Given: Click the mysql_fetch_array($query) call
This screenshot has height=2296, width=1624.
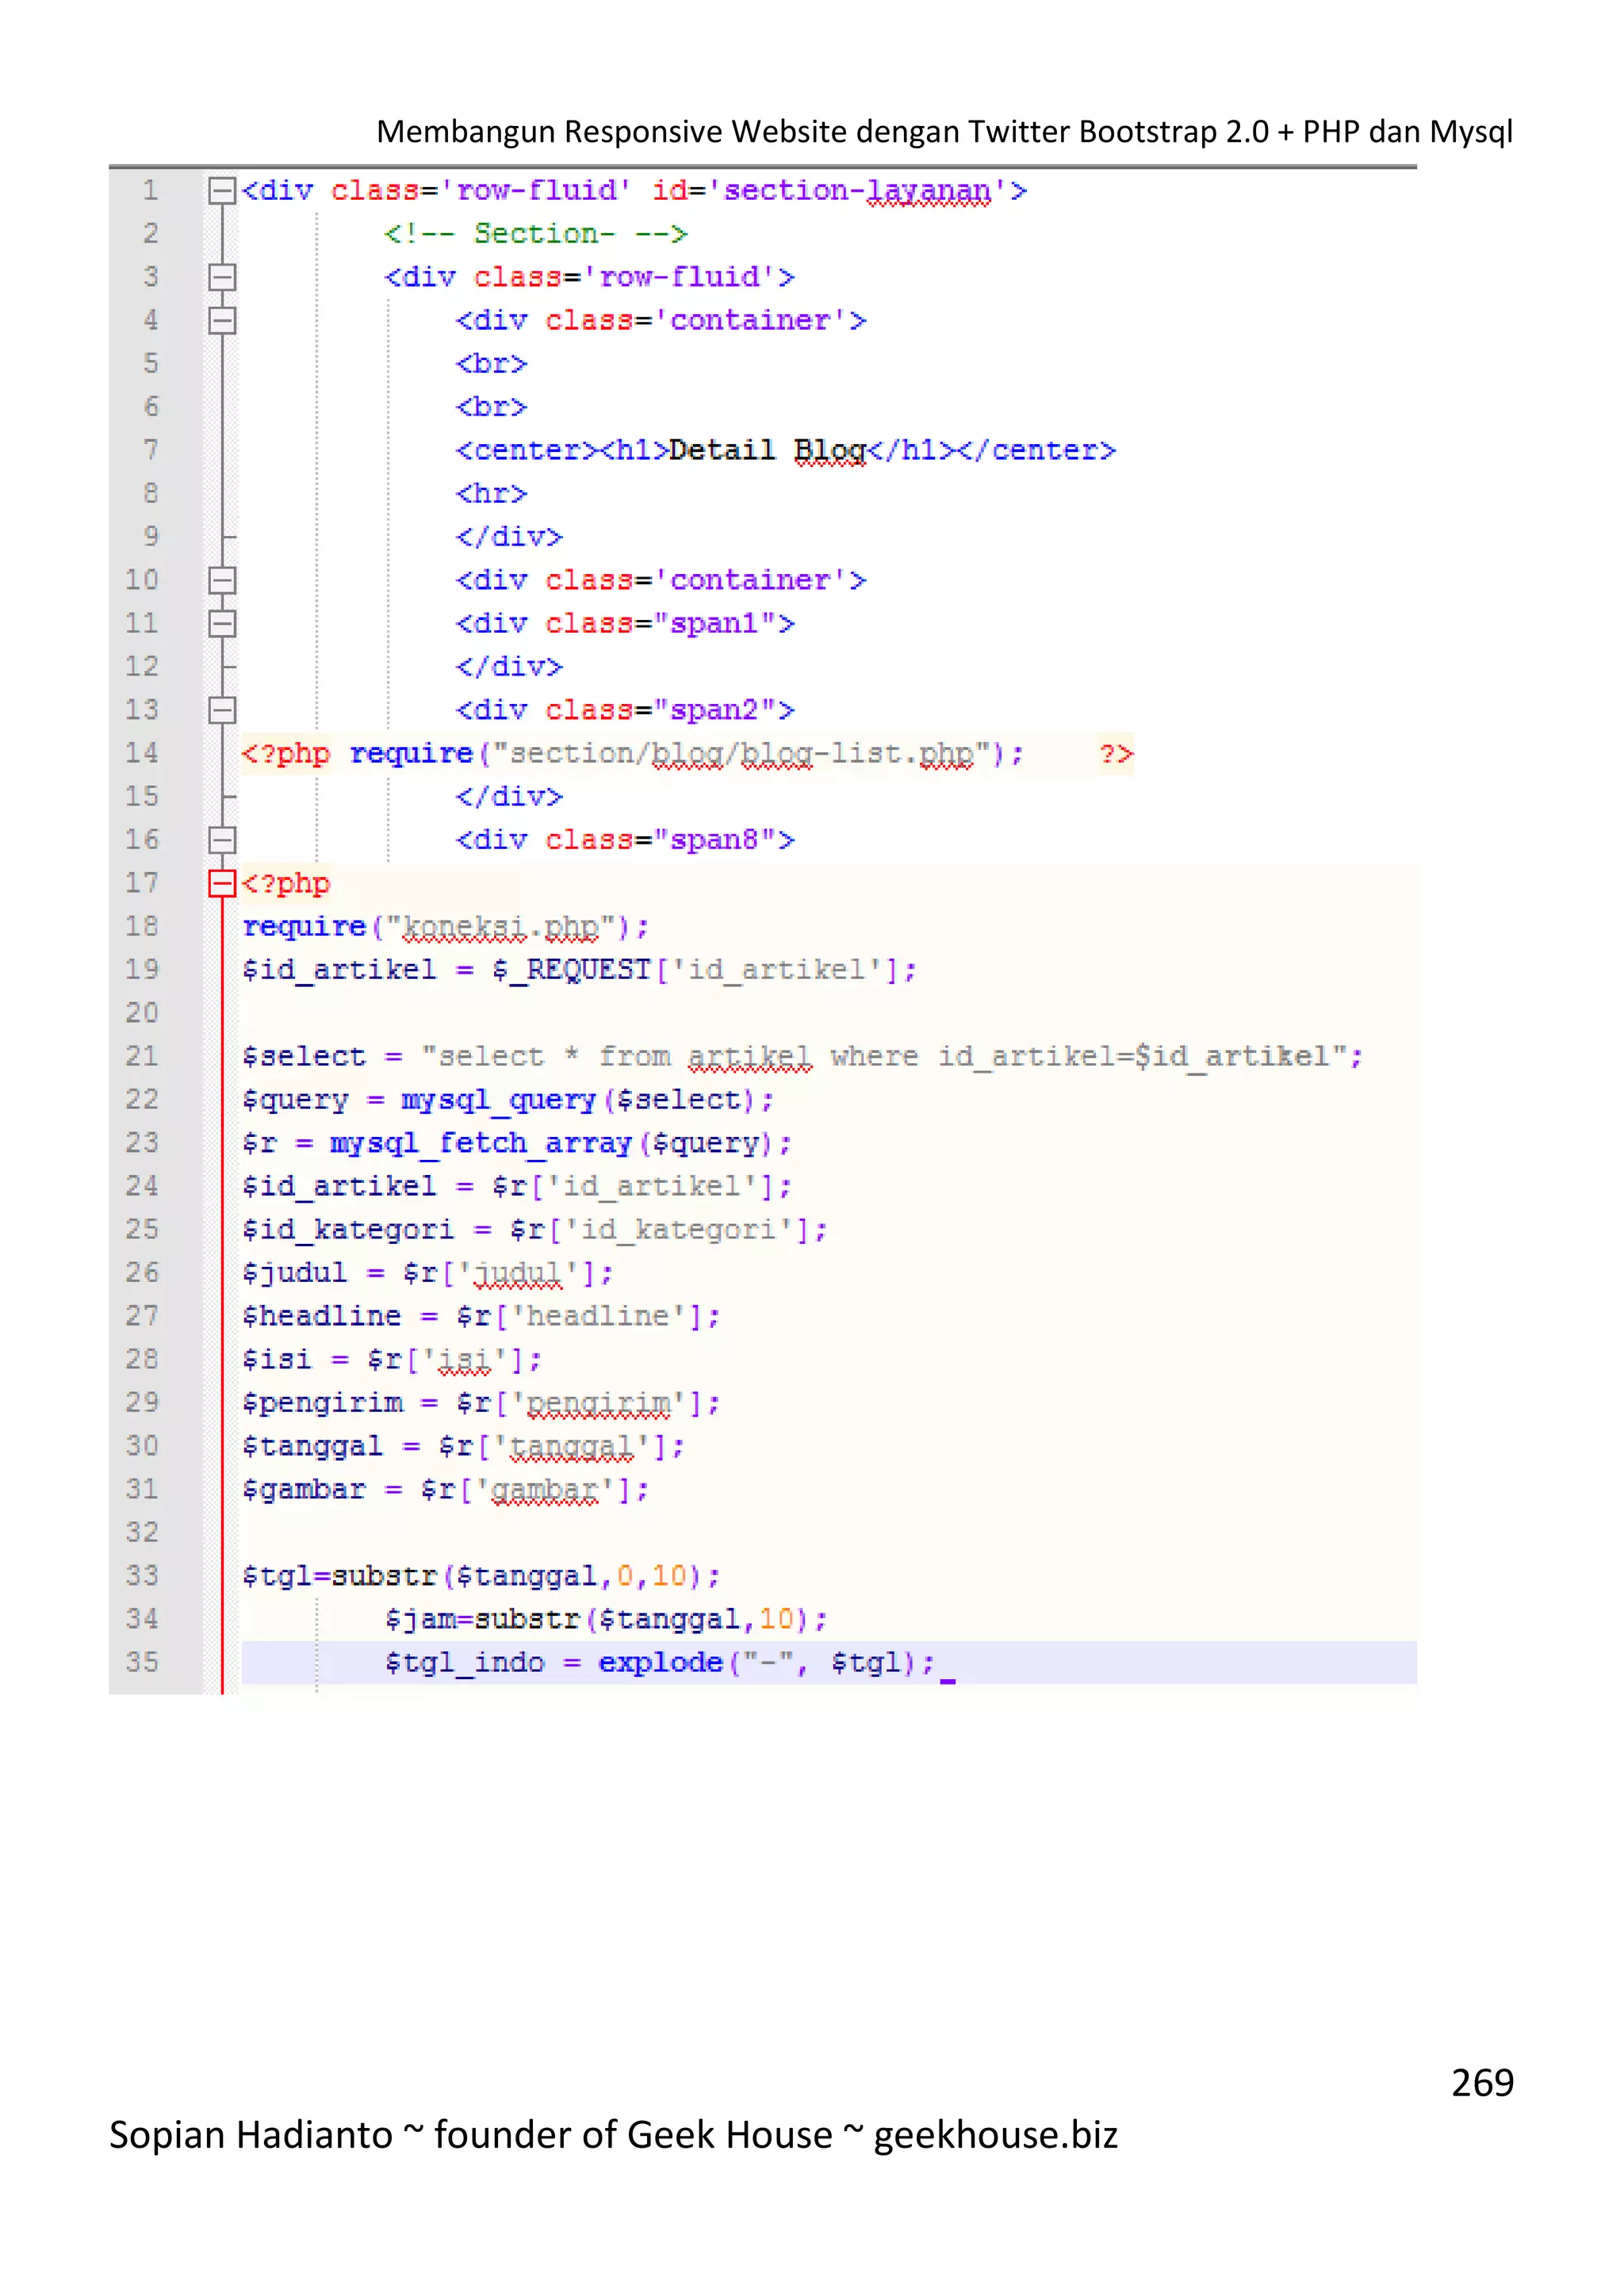Looking at the screenshot, I should (553, 1144).
